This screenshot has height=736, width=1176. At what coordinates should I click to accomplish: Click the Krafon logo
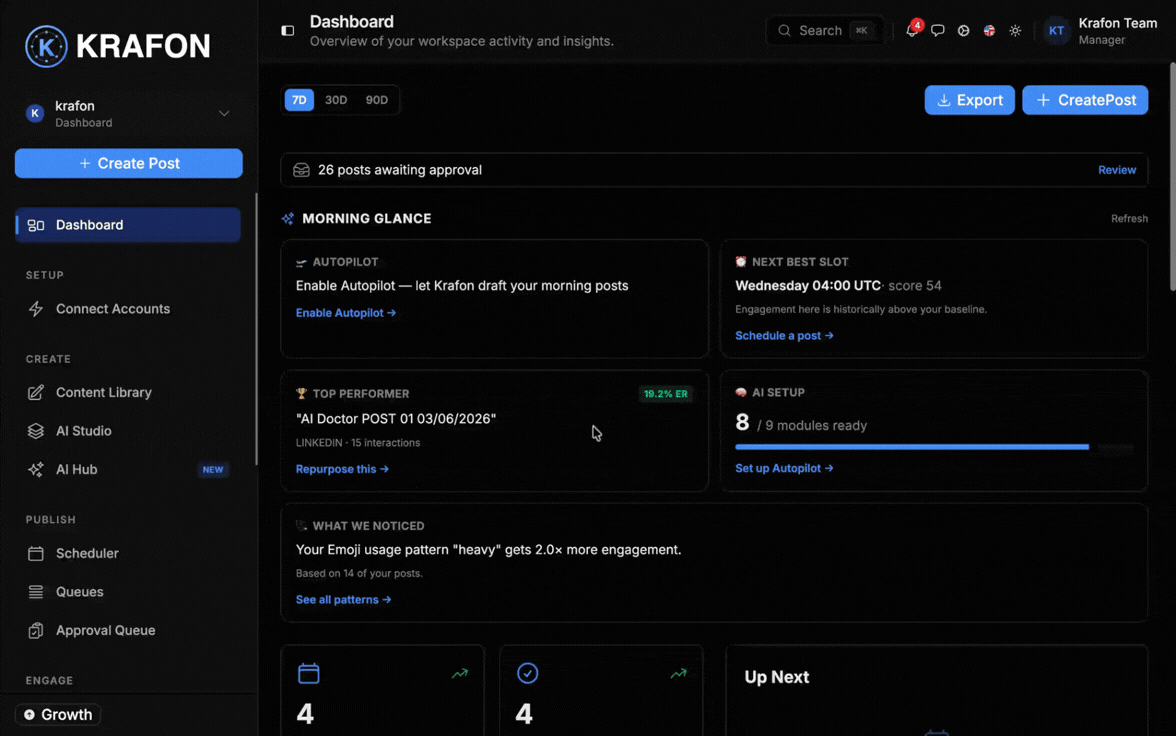118,46
